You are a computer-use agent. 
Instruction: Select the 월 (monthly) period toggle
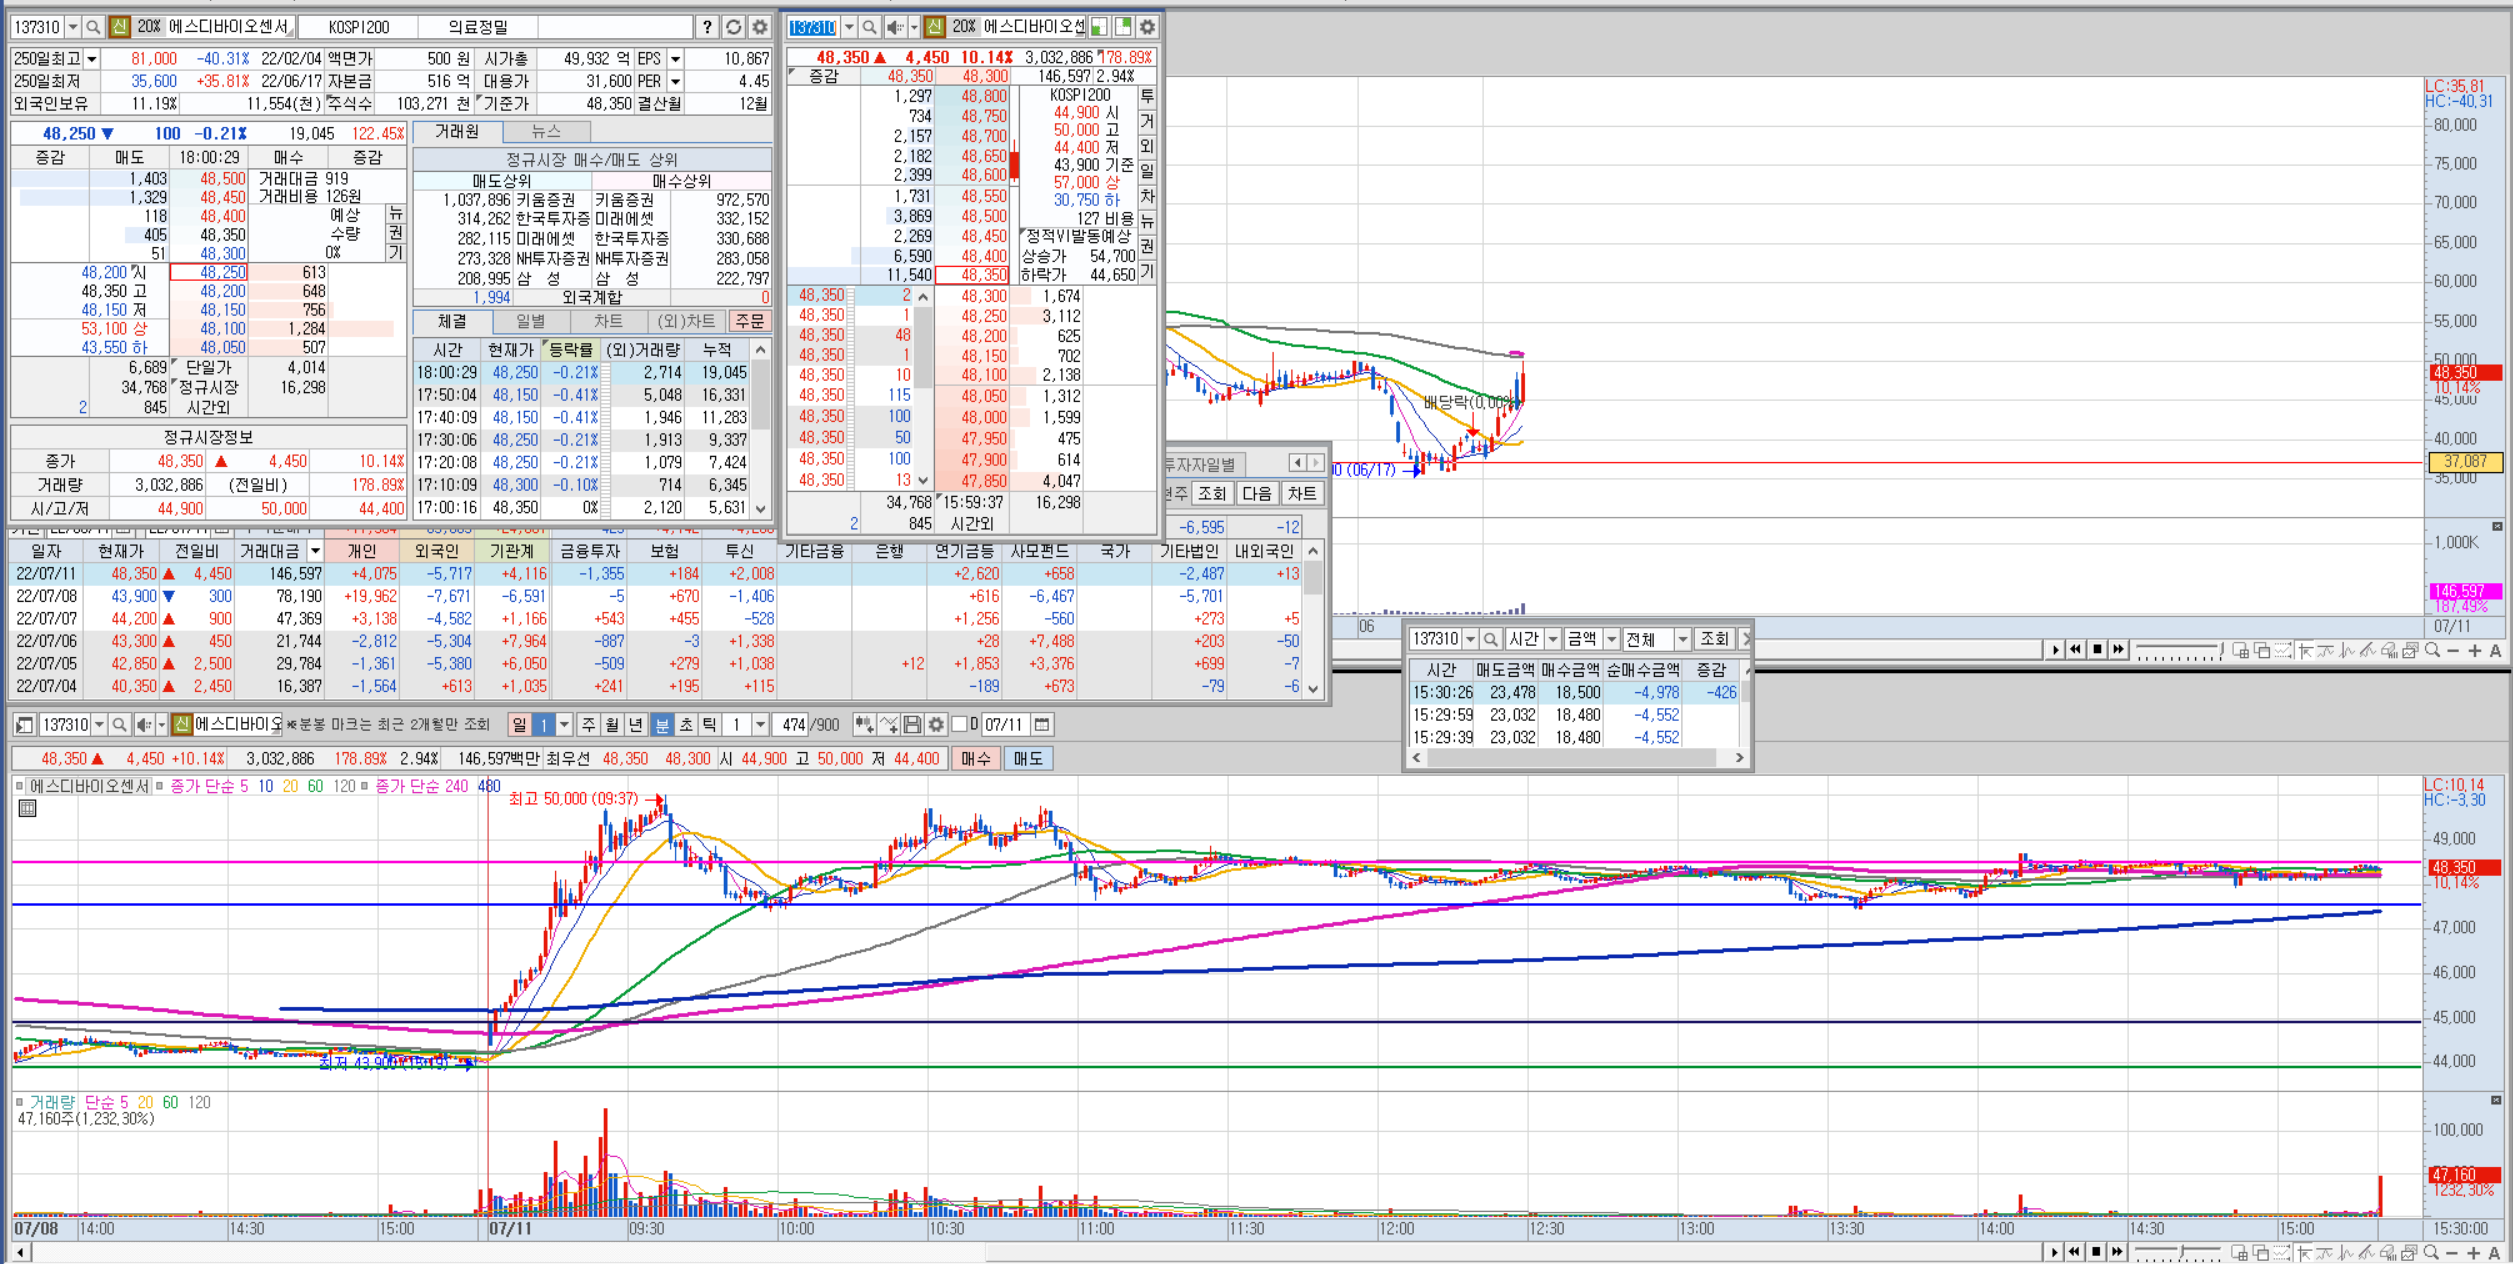[612, 725]
